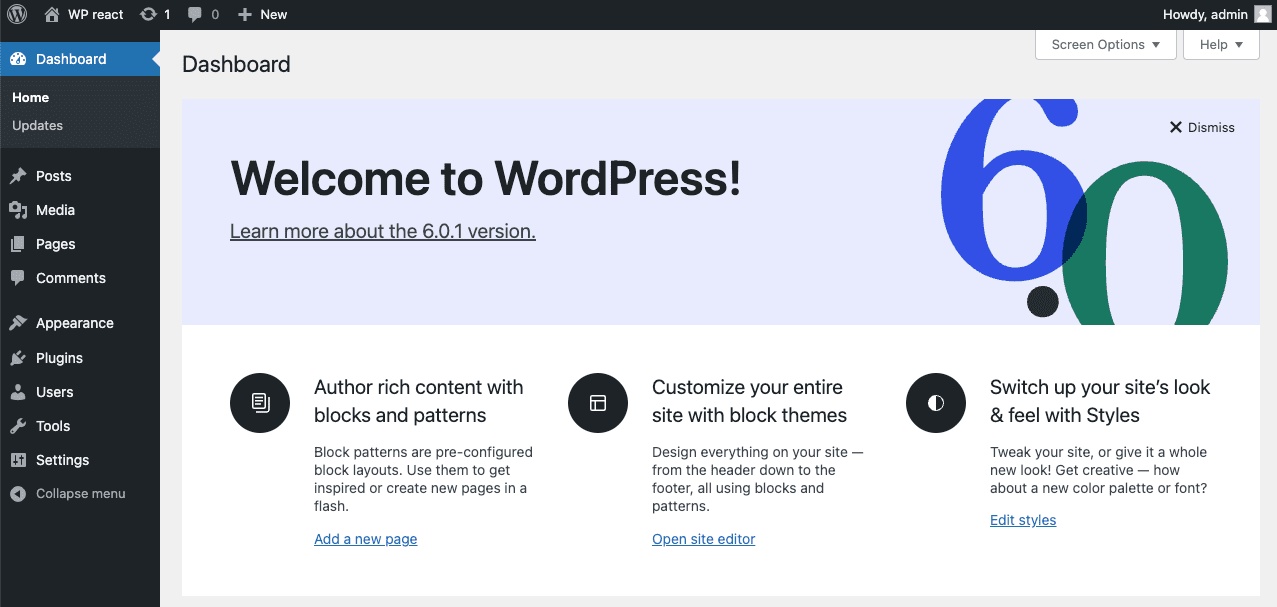Click the Plugins plug icon
Screen dimensions: 1277x607
(x=18, y=358)
